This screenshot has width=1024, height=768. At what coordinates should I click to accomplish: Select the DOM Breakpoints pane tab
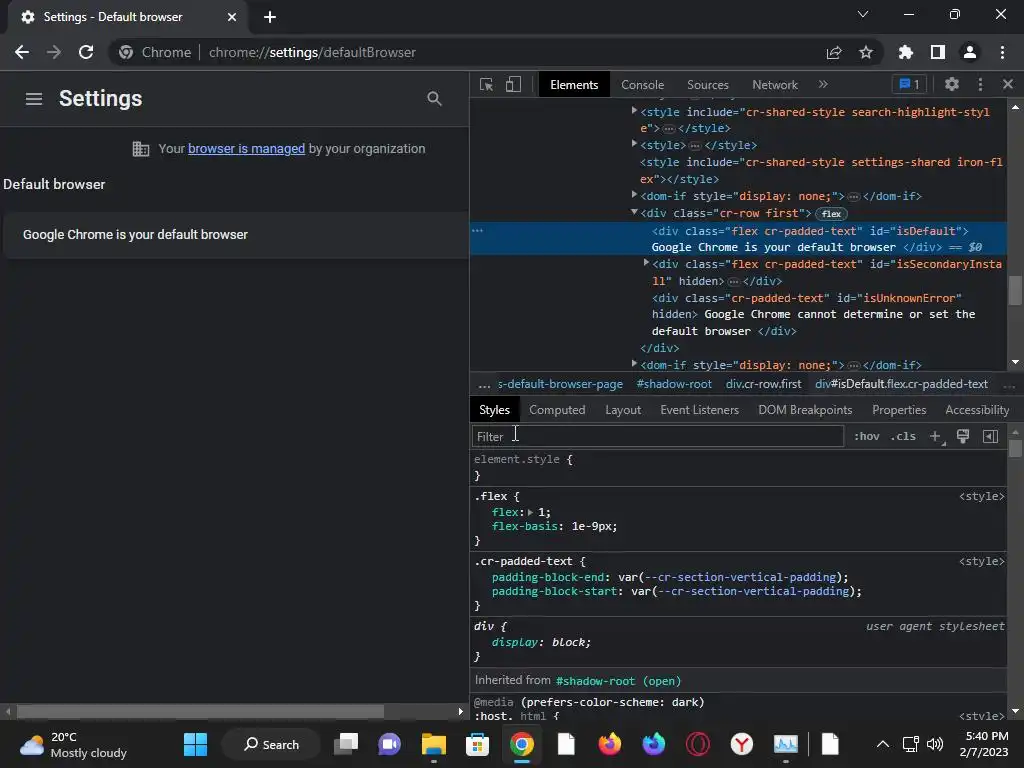(805, 410)
